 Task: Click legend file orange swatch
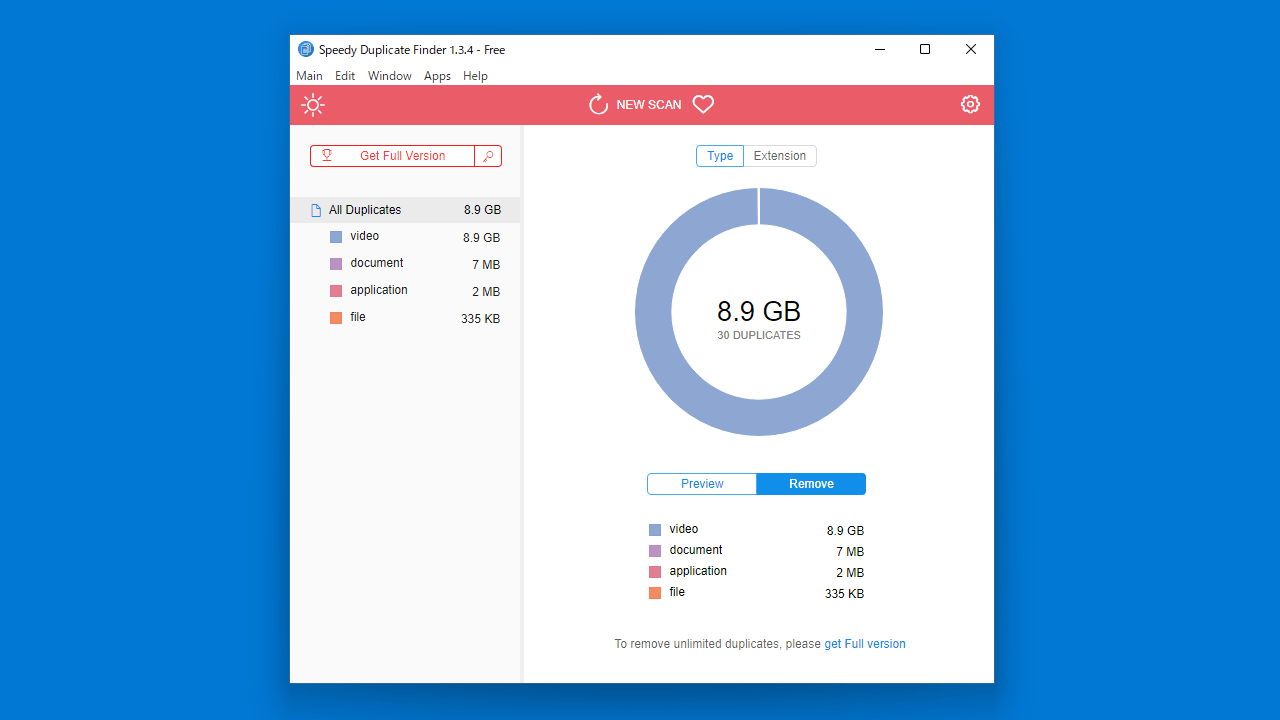(x=655, y=593)
